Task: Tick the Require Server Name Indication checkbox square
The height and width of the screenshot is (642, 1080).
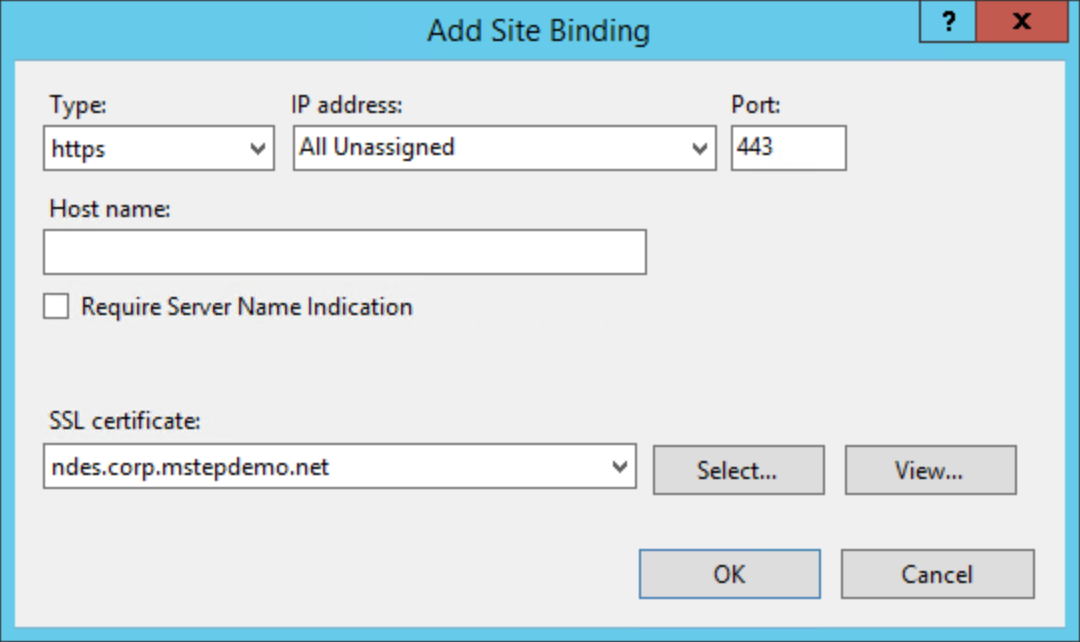Action: (x=56, y=307)
